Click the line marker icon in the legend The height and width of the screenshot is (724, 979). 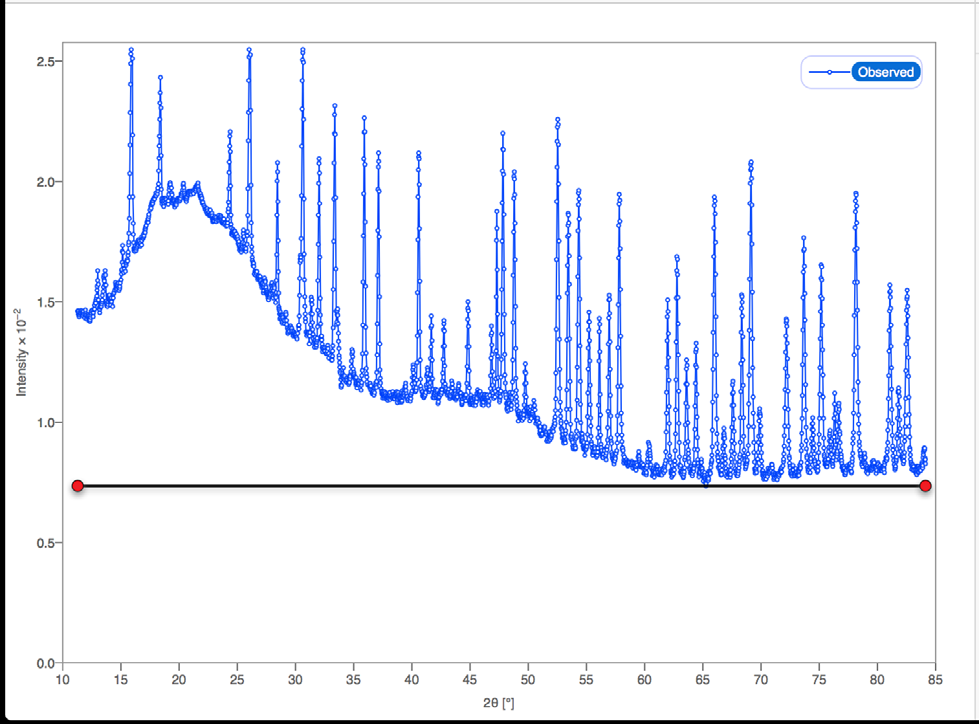click(829, 72)
